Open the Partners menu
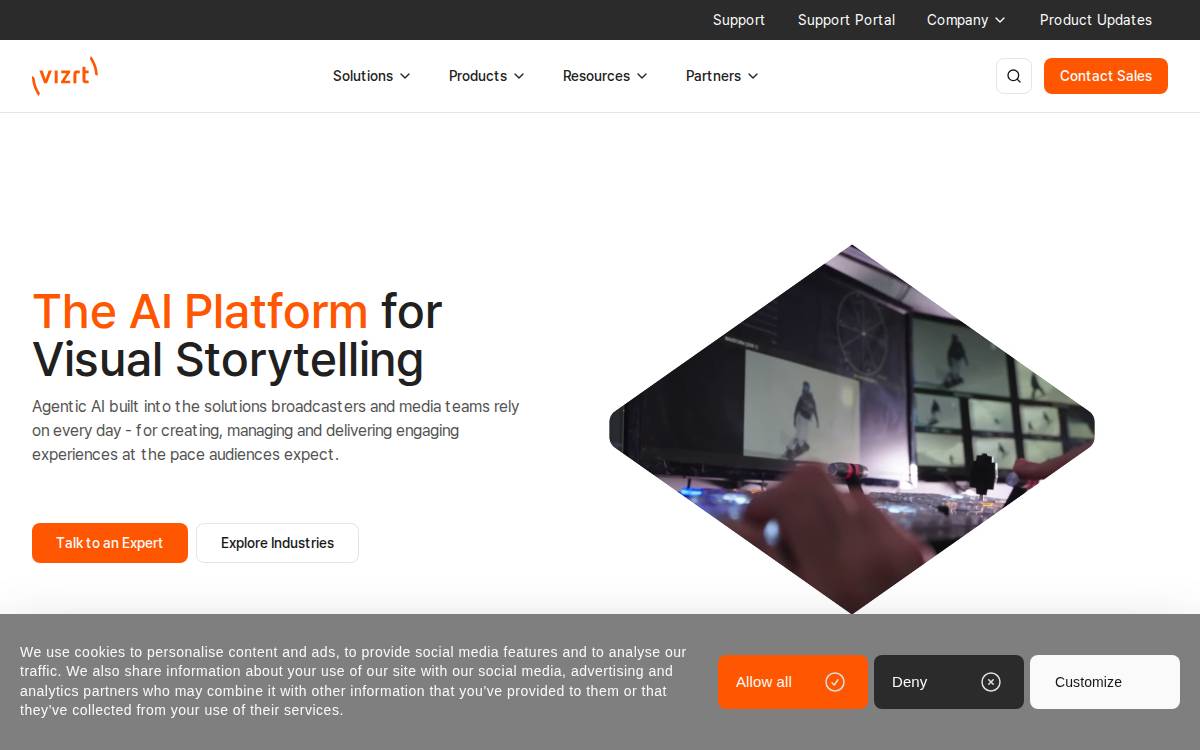Screen dimensions: 1200x750 [x=722, y=76]
